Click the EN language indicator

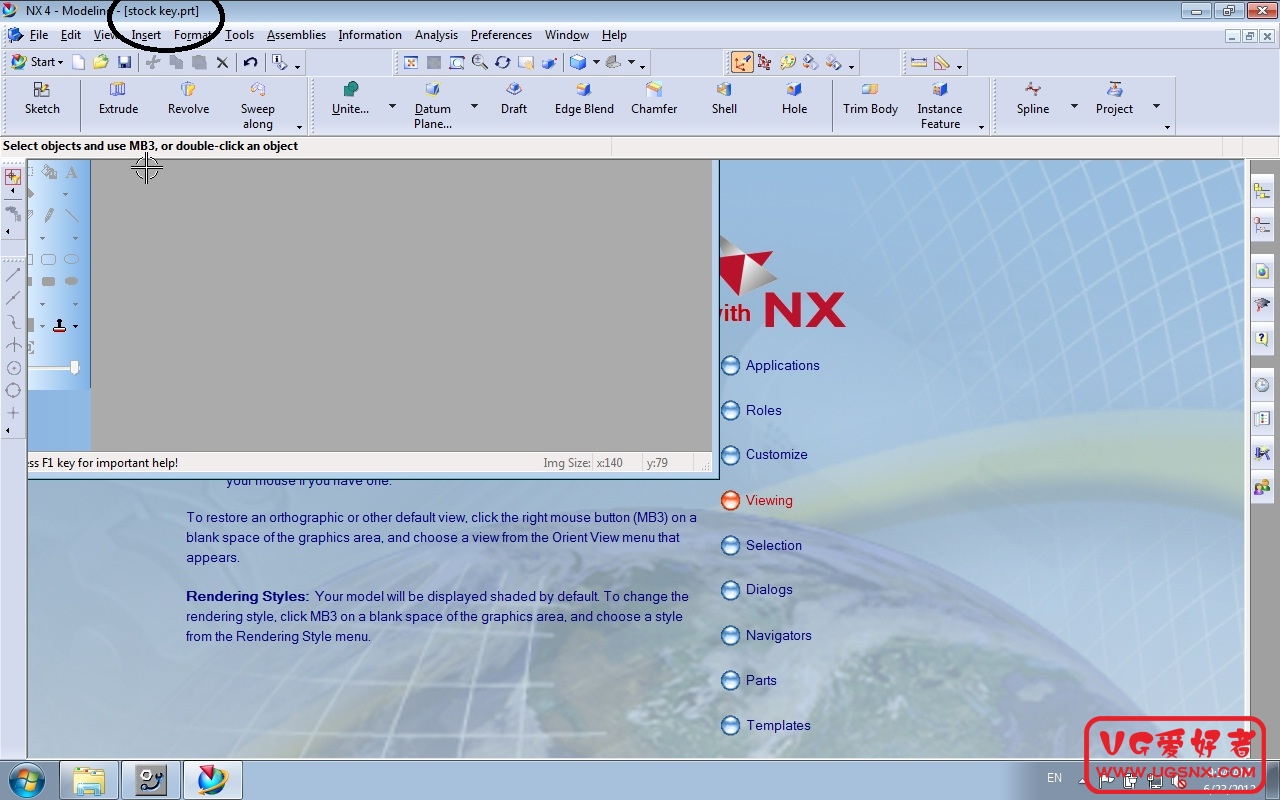1054,777
